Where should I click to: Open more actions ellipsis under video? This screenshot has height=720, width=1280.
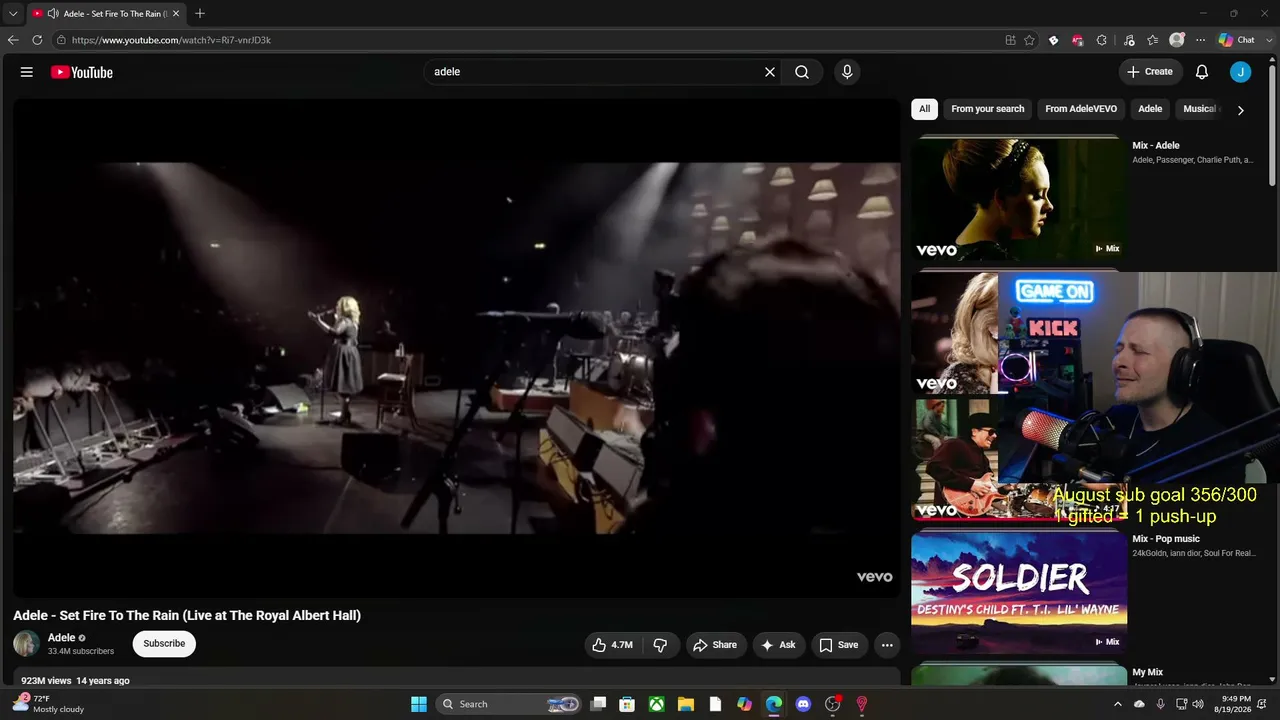click(x=887, y=645)
